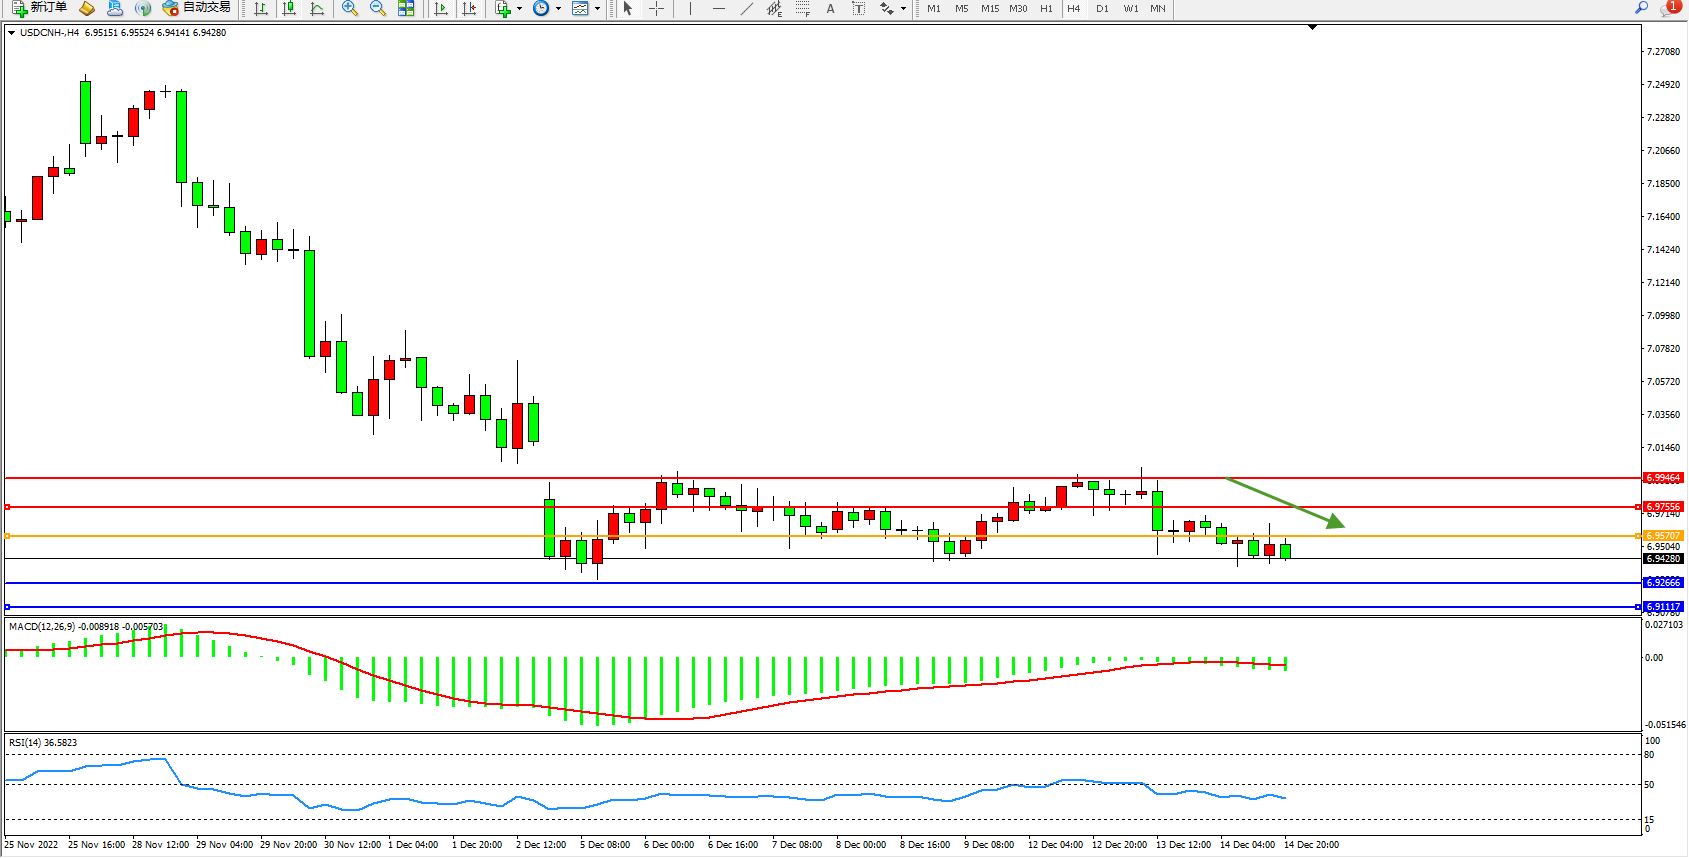The width and height of the screenshot is (1689, 858).
Task: Draw a horizontal line tool
Action: tap(718, 8)
